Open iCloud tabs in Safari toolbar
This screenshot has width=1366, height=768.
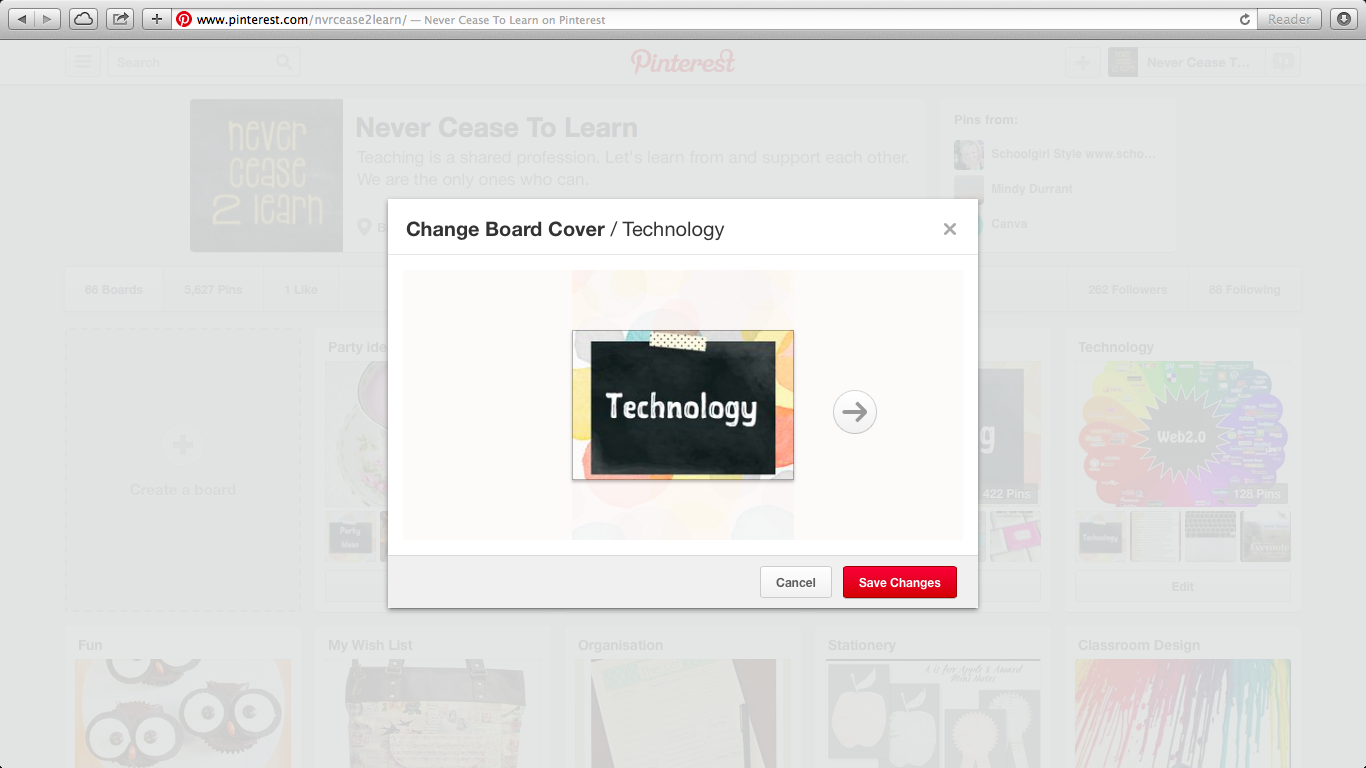tap(84, 19)
